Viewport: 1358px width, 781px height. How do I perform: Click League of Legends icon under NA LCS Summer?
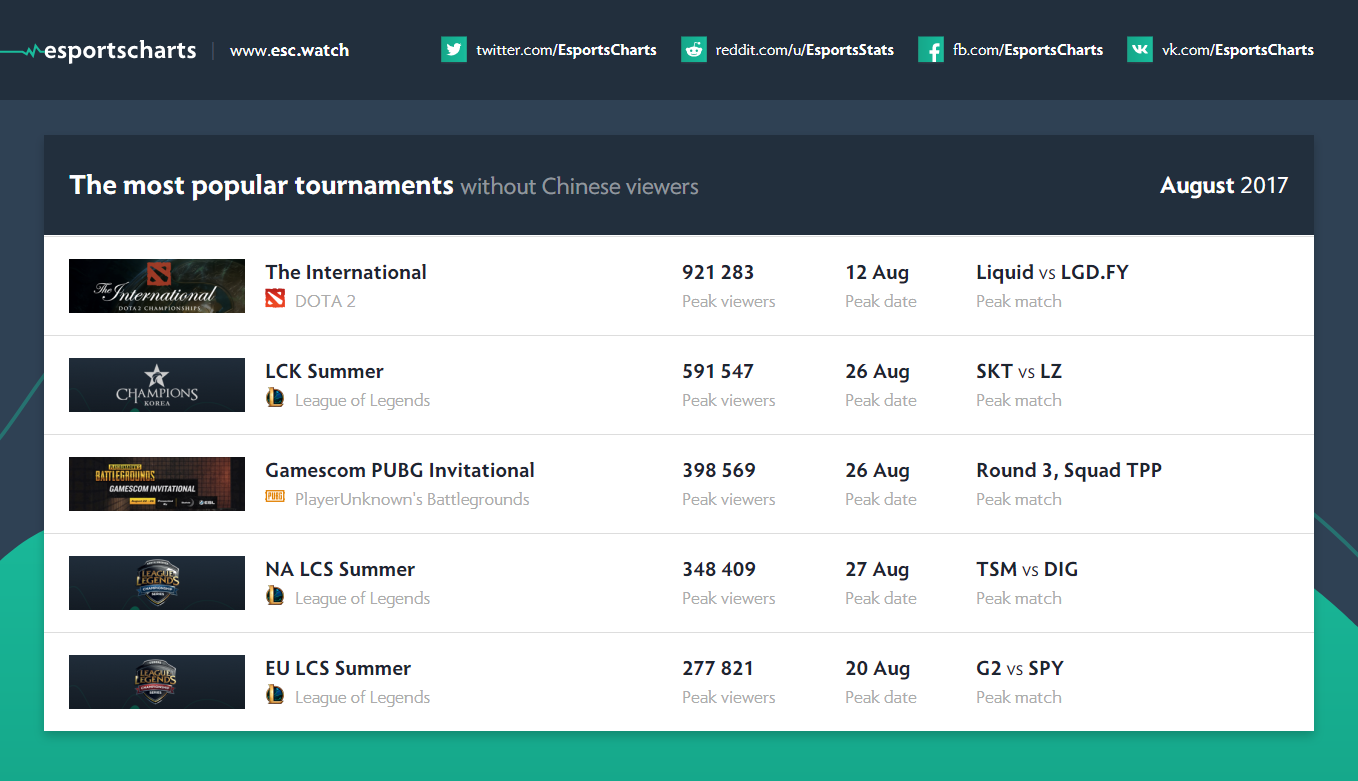pyautogui.click(x=275, y=596)
